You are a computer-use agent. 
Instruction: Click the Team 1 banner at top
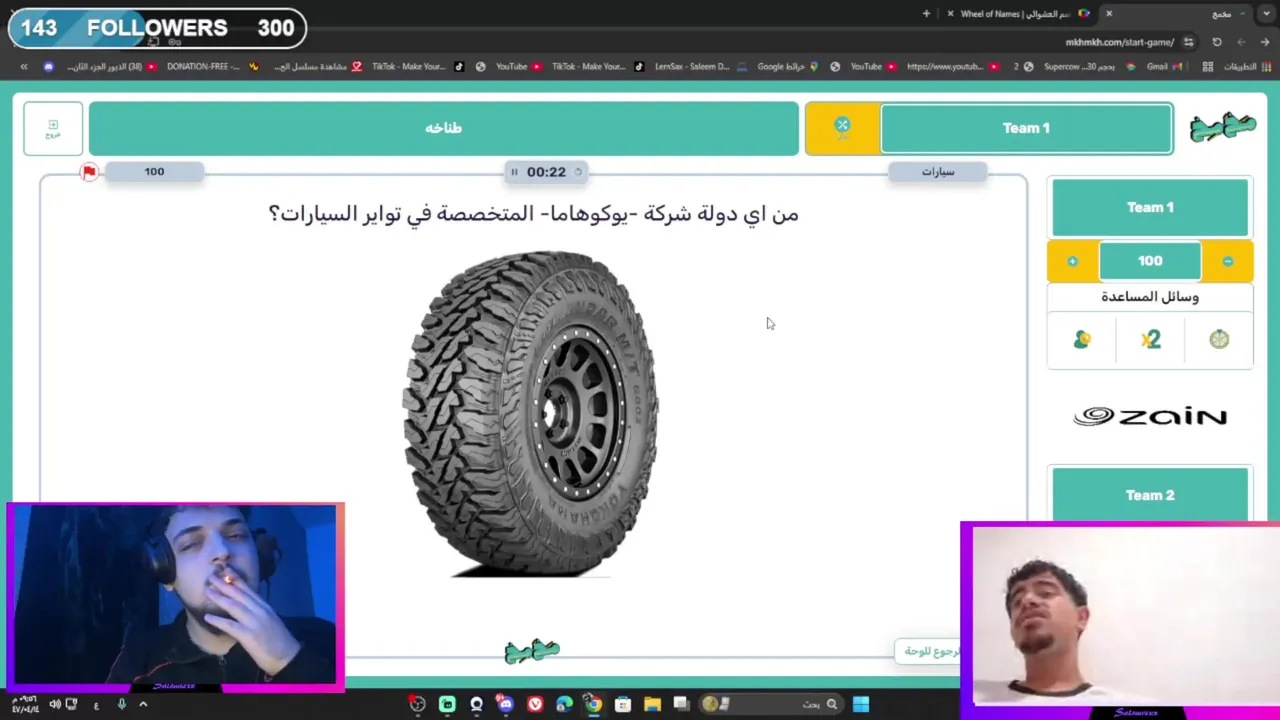[x=1026, y=129]
